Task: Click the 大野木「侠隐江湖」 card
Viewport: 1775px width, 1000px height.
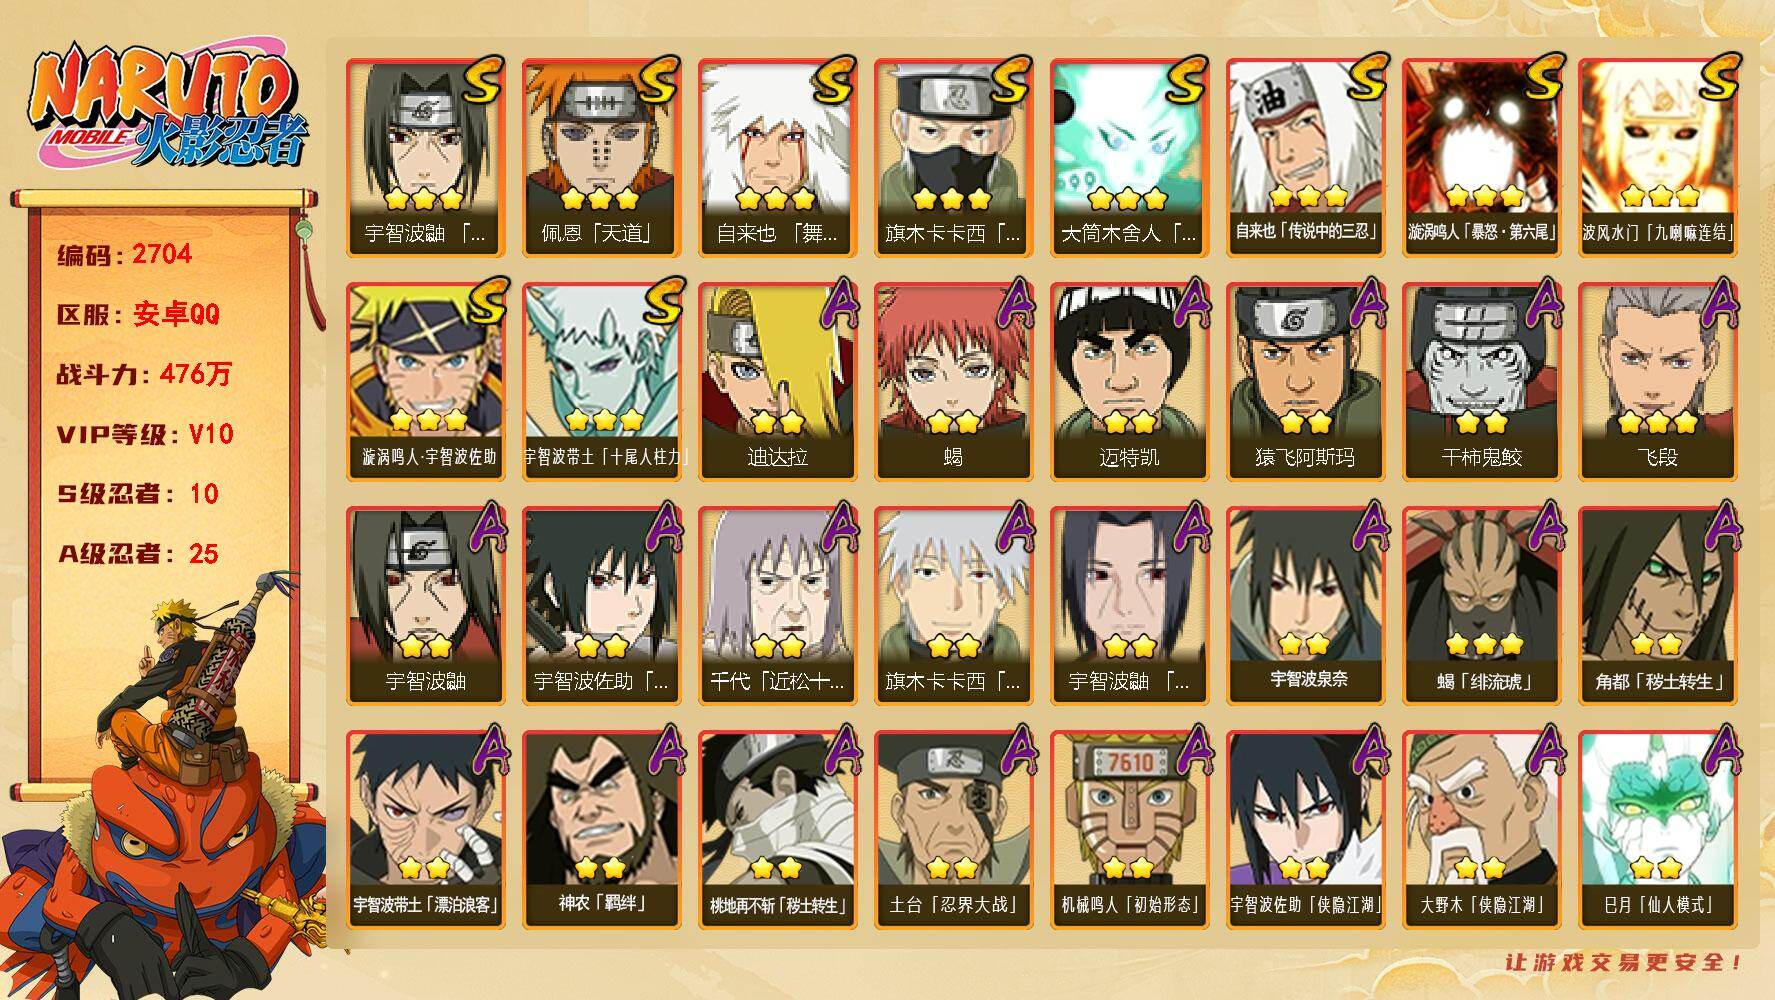Action: (1481, 830)
